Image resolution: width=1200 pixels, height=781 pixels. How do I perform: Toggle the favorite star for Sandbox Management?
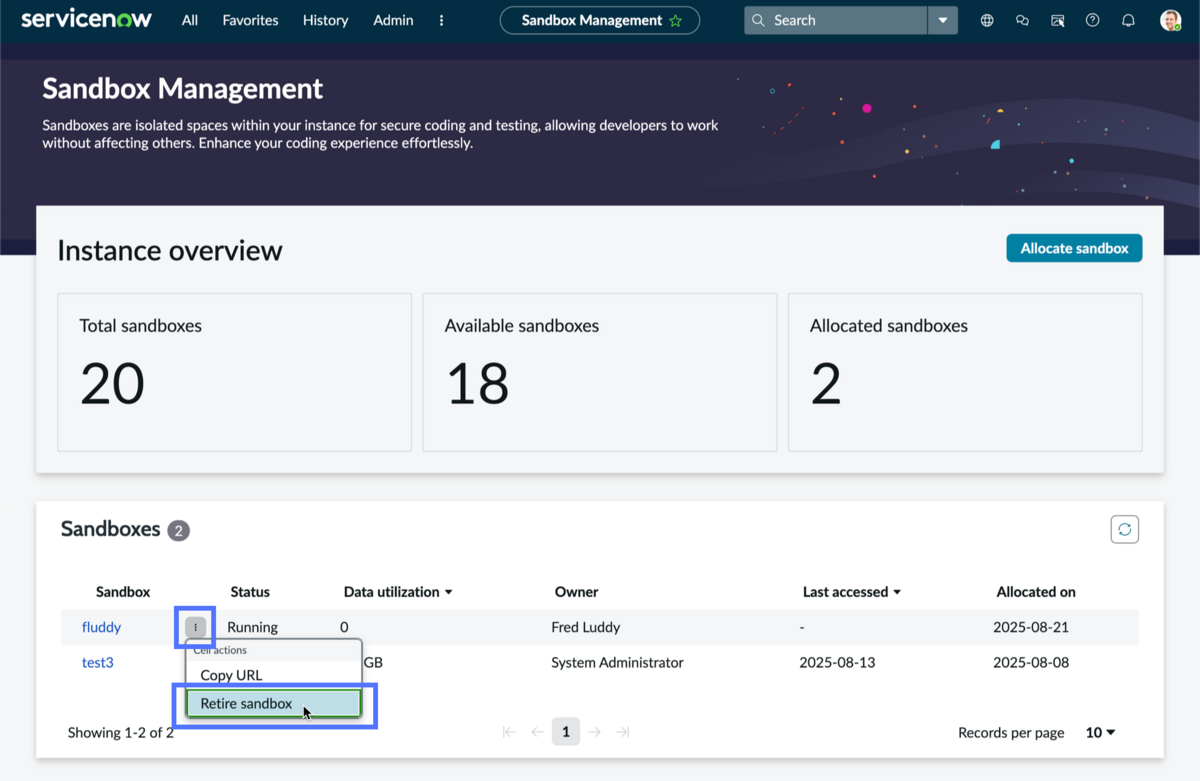(x=676, y=20)
